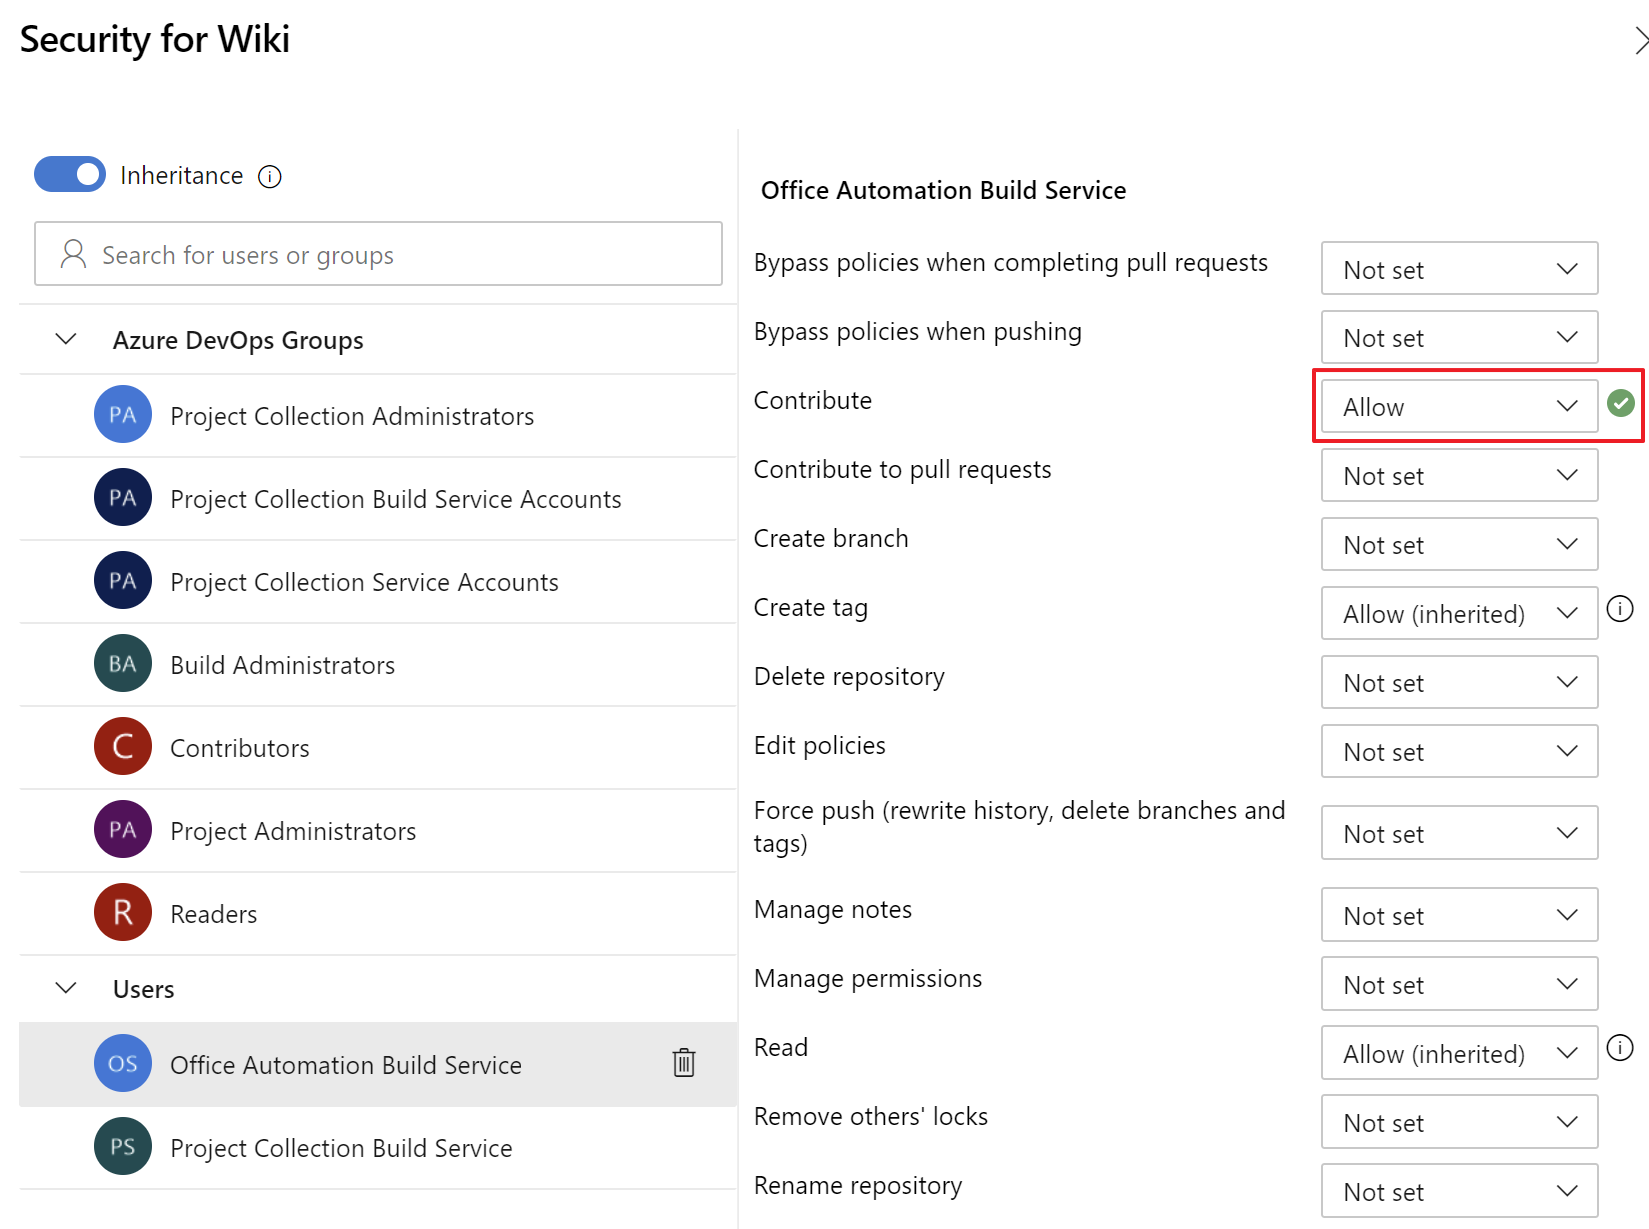The width and height of the screenshot is (1649, 1229).
Task: Click the Build Administrators BA avatar
Action: coord(123,663)
